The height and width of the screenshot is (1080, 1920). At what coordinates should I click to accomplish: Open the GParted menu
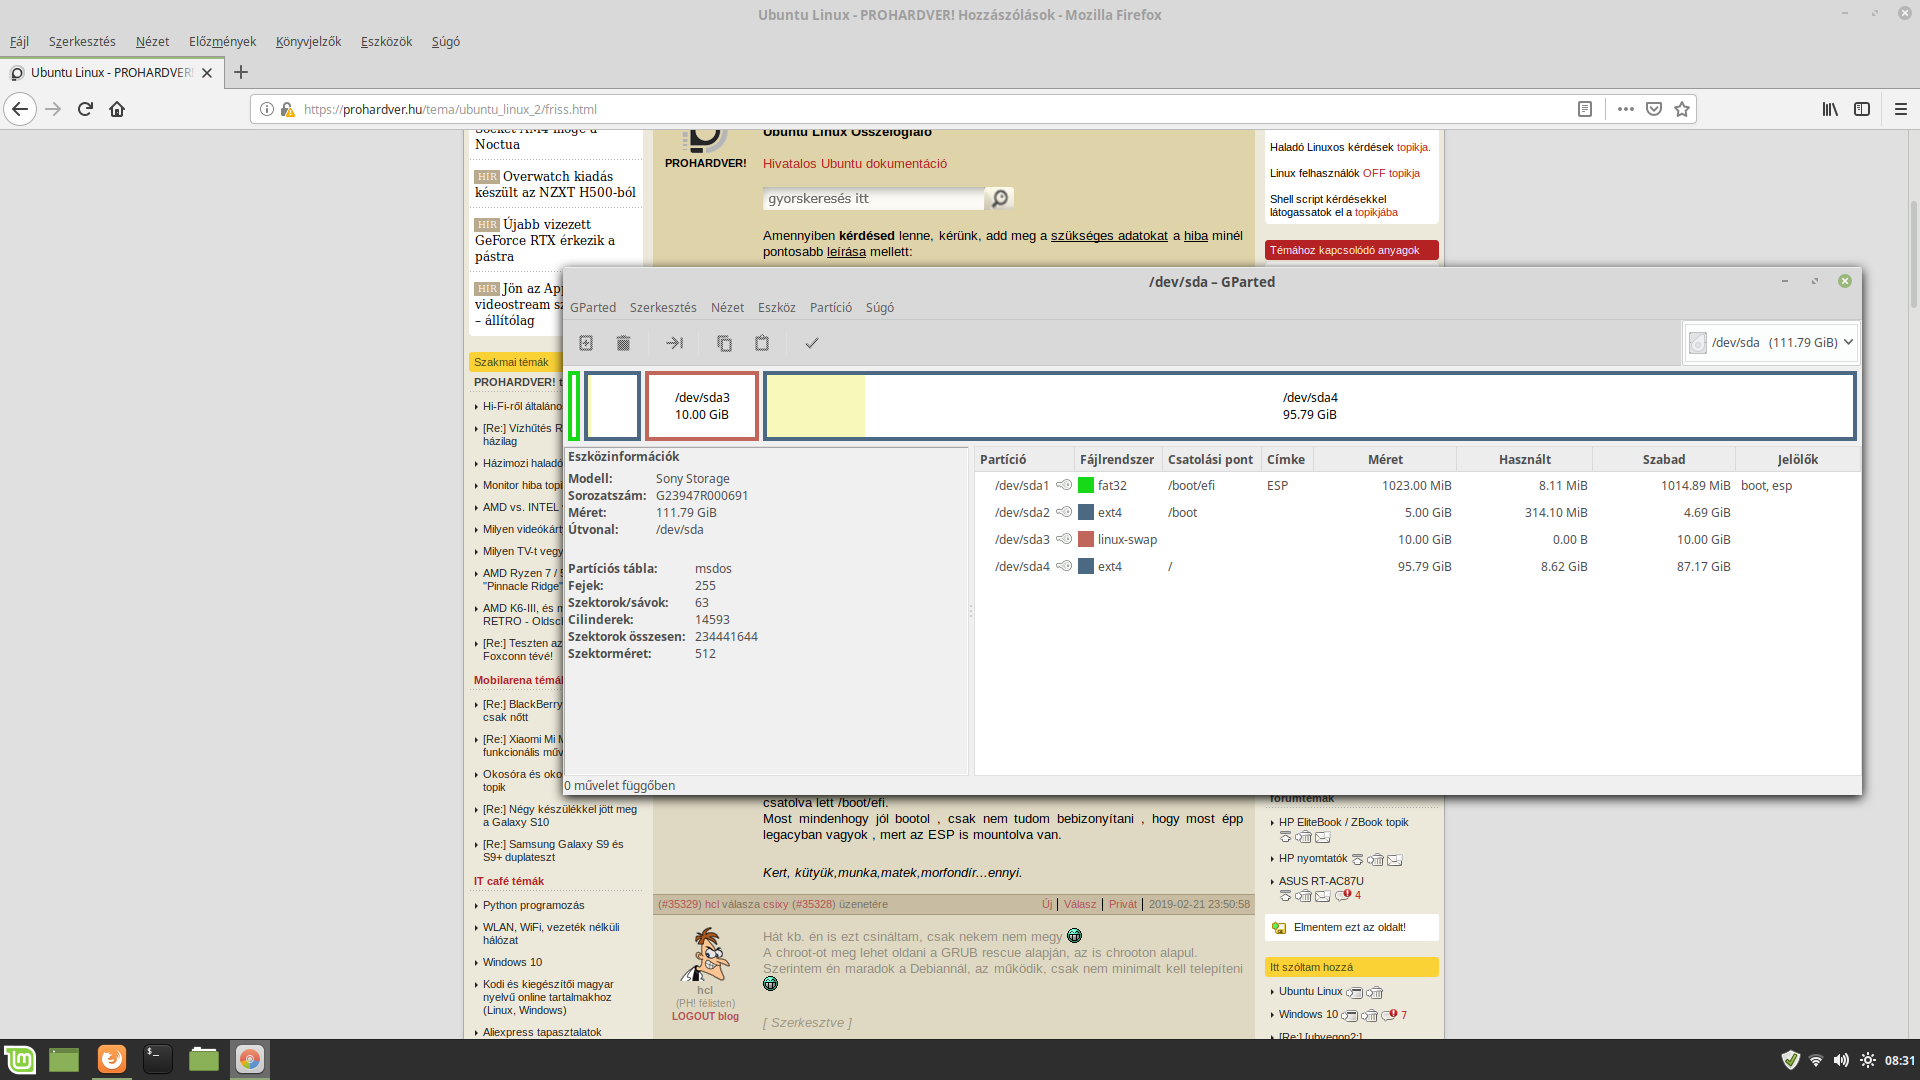593,307
